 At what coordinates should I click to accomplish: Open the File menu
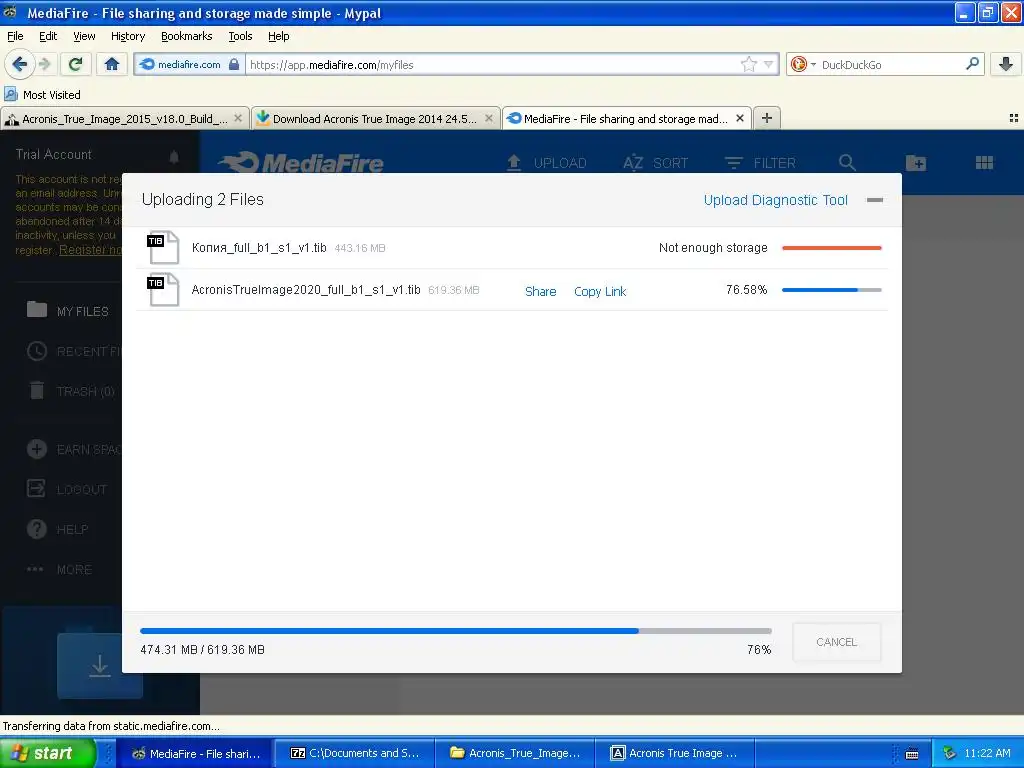[15, 36]
